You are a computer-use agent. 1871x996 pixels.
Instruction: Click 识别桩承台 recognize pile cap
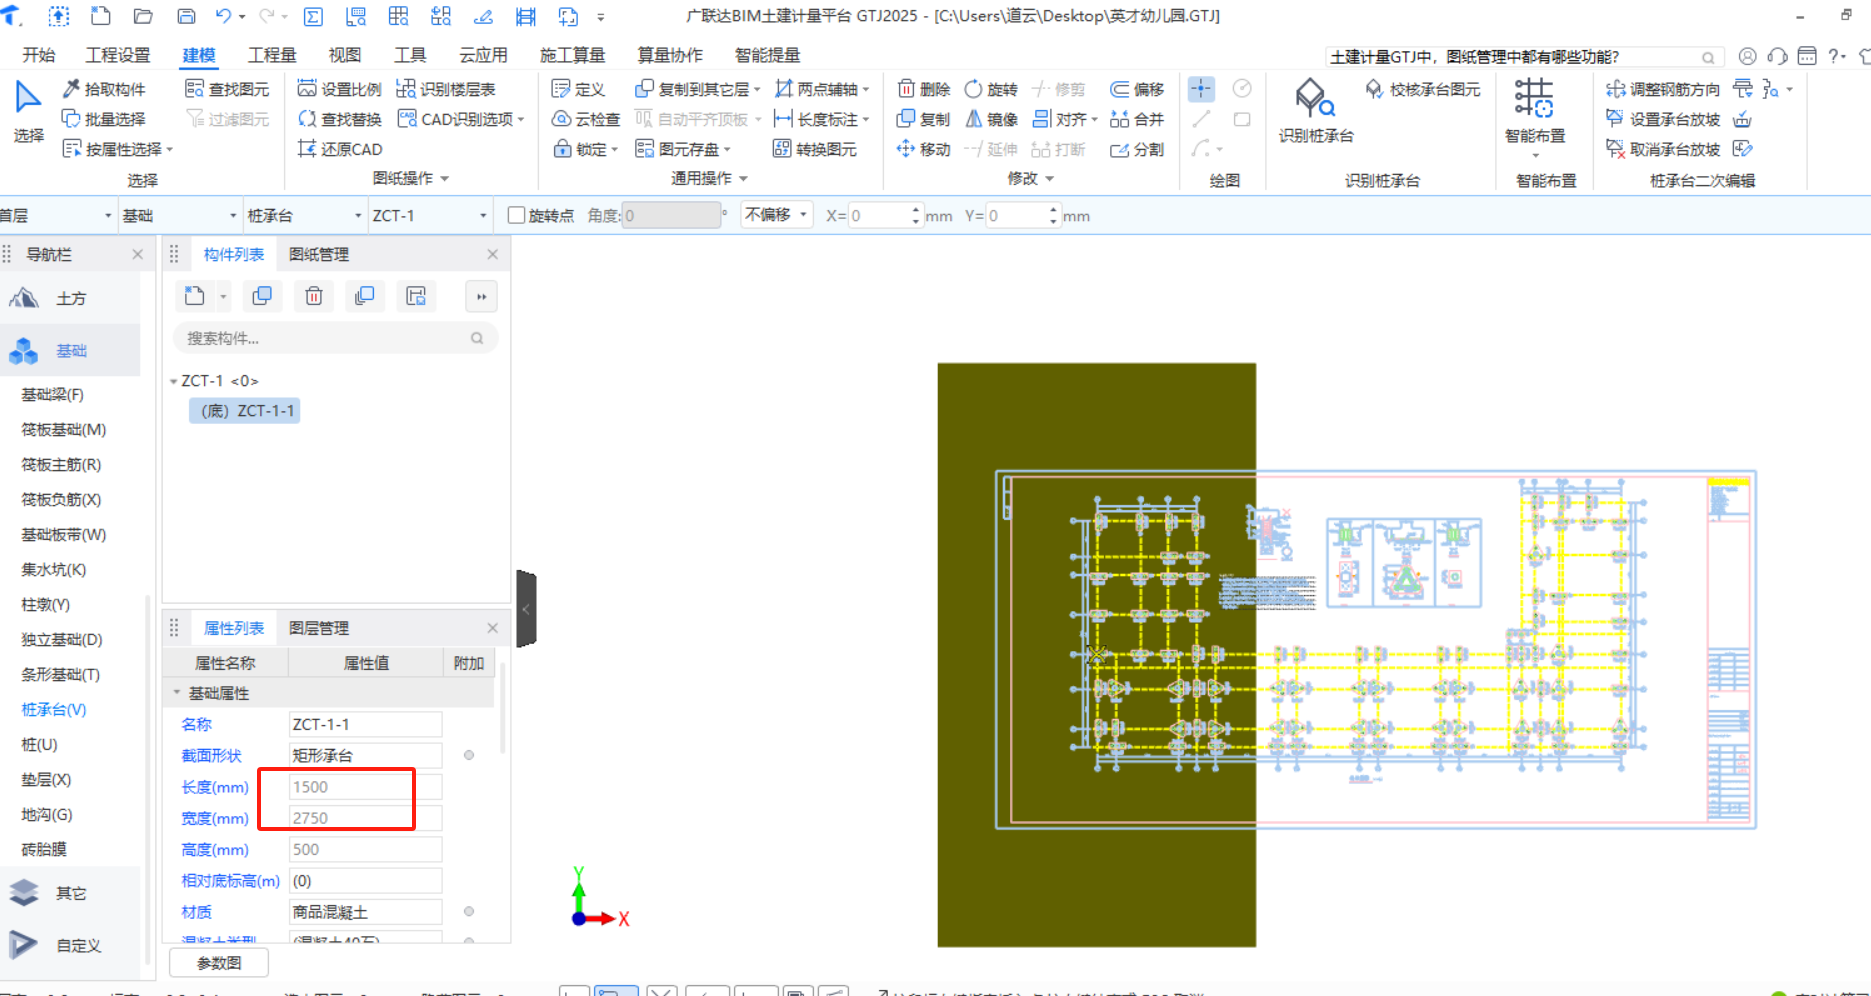coord(1315,111)
